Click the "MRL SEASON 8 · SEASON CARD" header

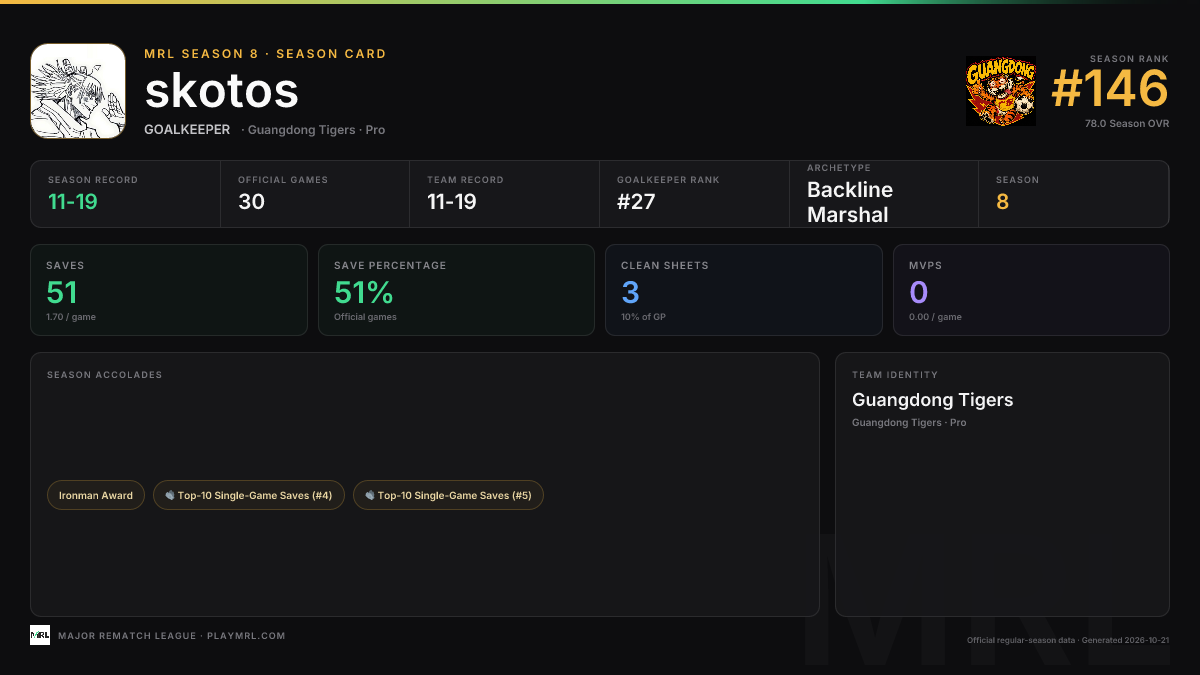click(265, 54)
